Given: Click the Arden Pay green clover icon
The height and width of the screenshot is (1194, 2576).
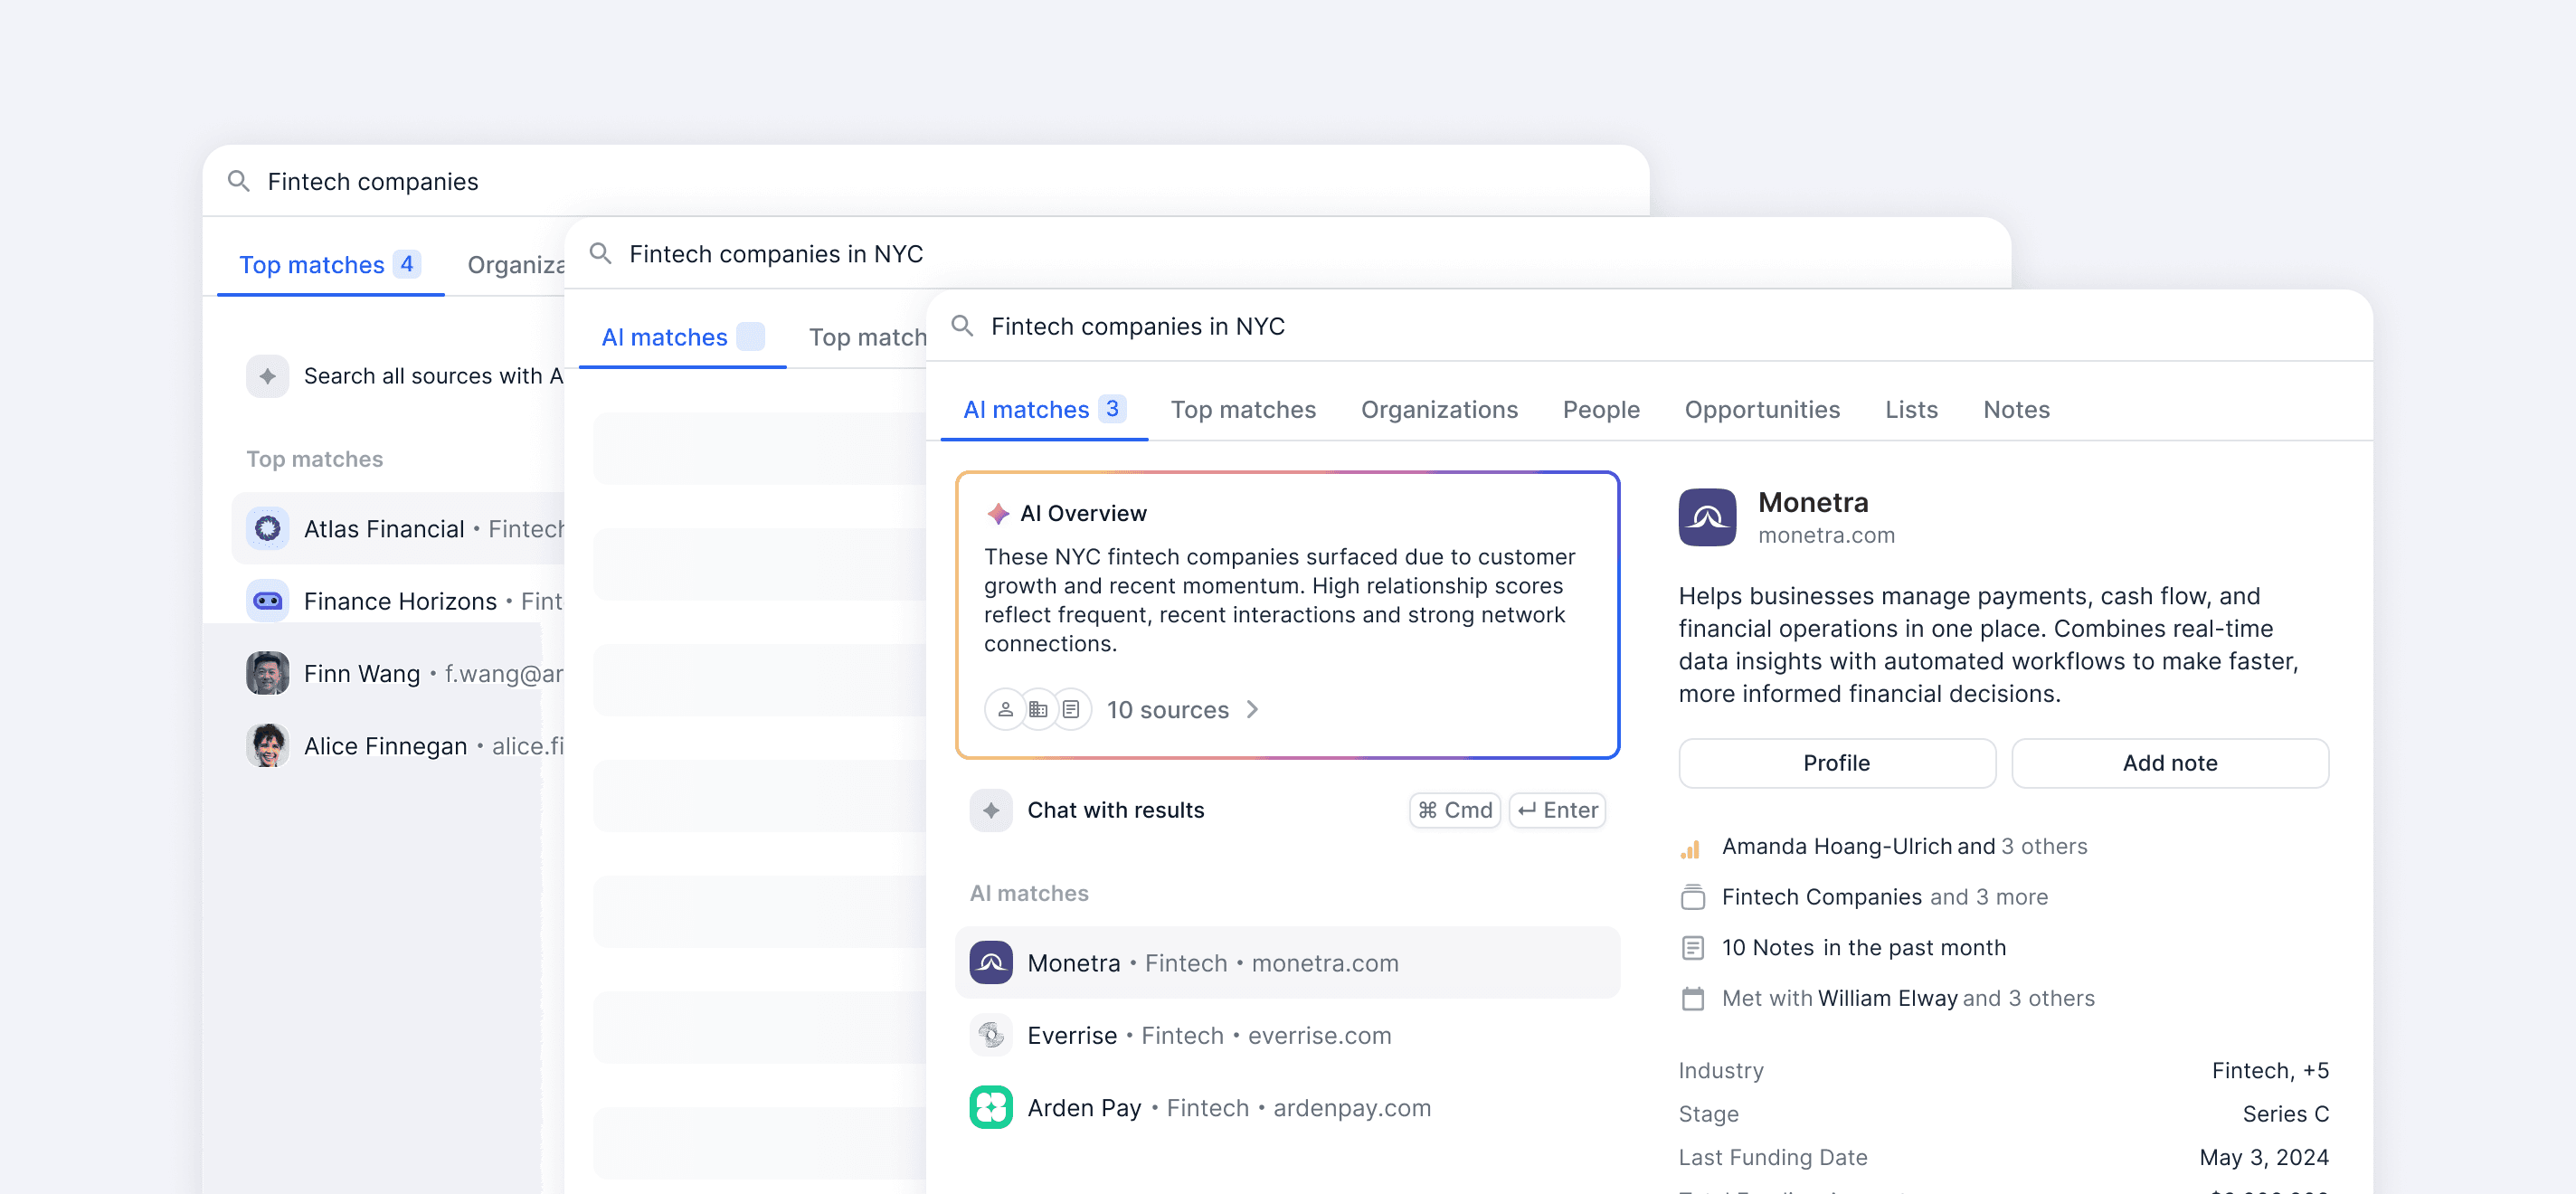Looking at the screenshot, I should pos(990,1107).
